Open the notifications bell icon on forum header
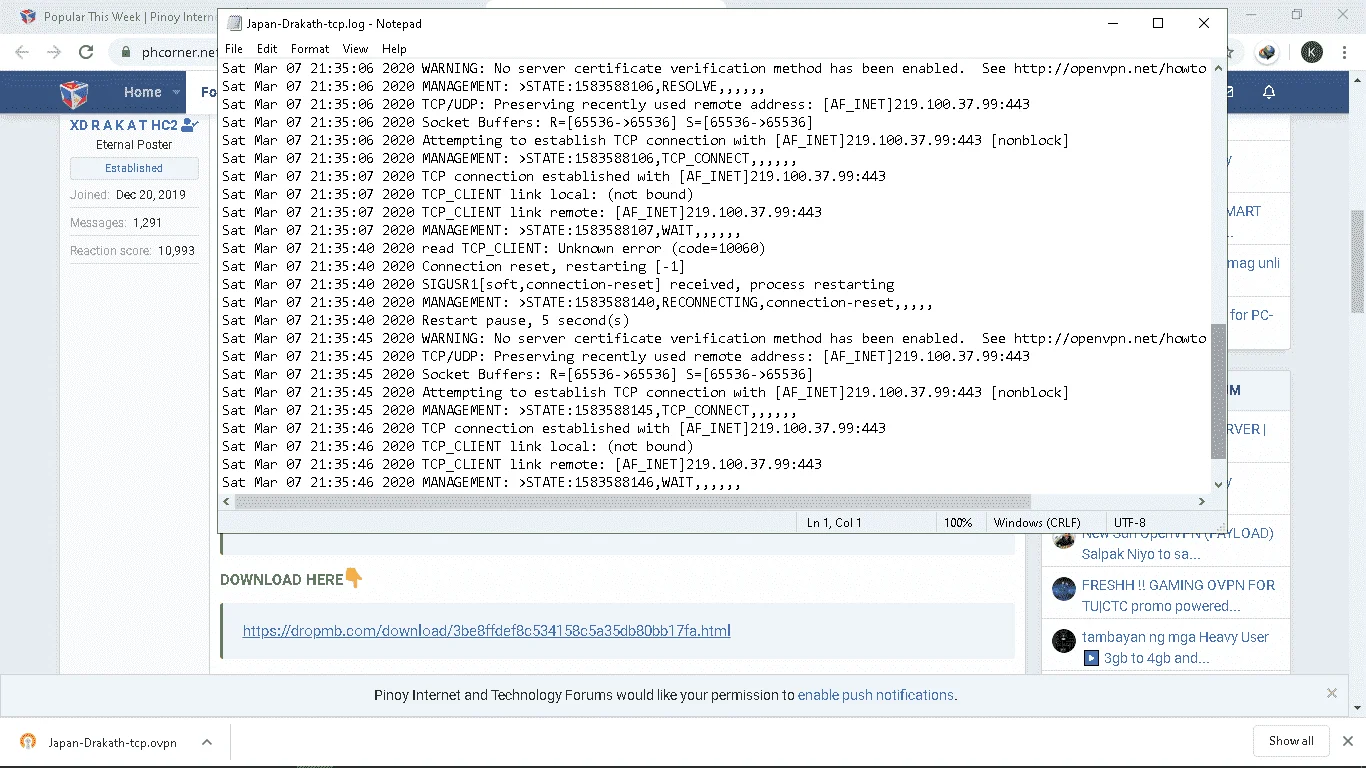1366x768 pixels. click(1269, 92)
